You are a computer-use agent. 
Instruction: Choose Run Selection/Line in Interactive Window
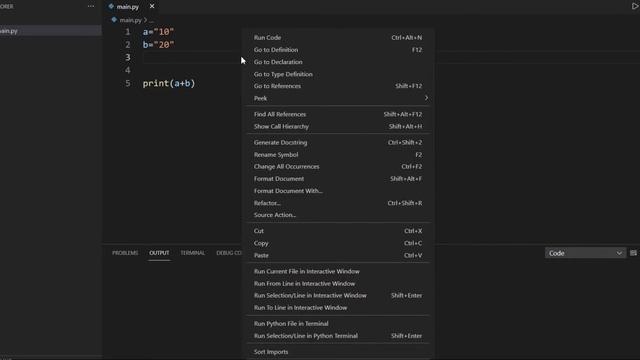click(x=338, y=296)
